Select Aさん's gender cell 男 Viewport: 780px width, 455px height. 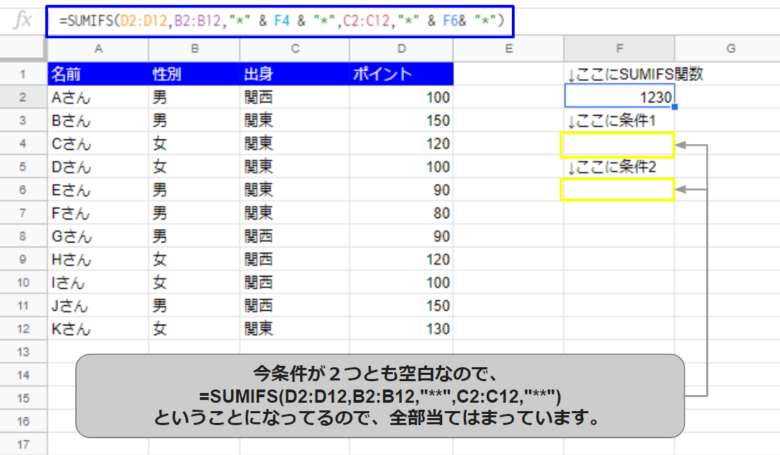pos(194,97)
